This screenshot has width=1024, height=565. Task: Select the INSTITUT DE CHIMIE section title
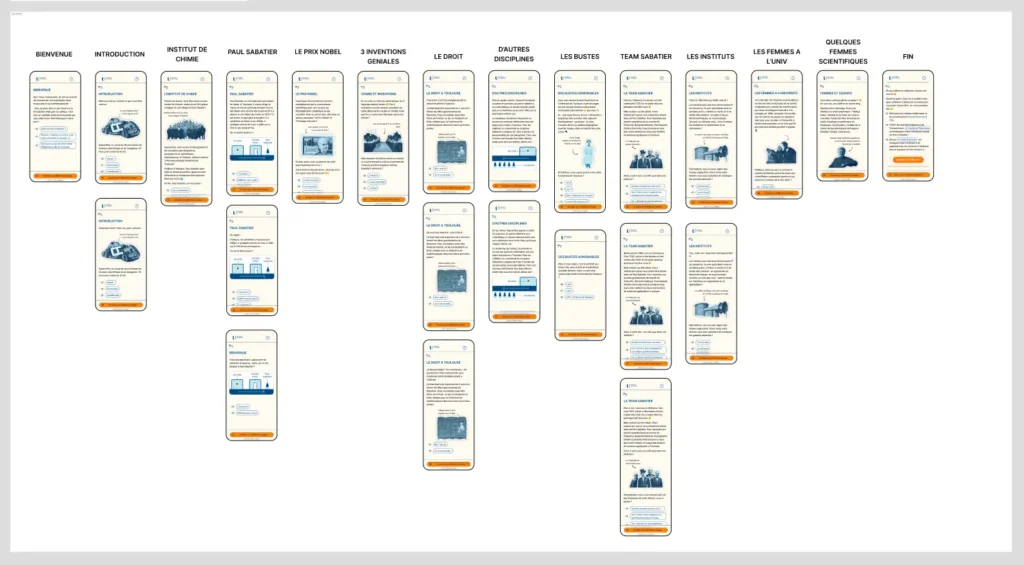pyautogui.click(x=187, y=53)
